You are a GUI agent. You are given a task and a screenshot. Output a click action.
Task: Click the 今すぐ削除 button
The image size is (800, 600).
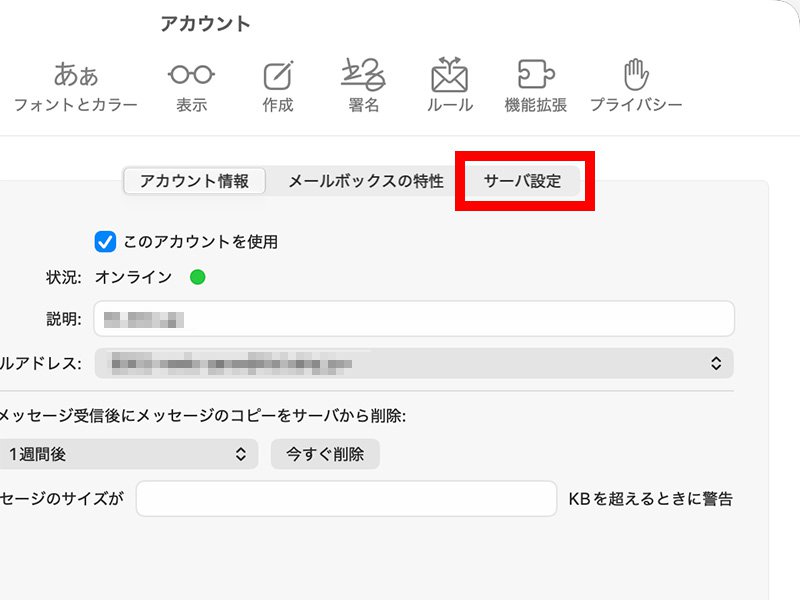tap(325, 454)
